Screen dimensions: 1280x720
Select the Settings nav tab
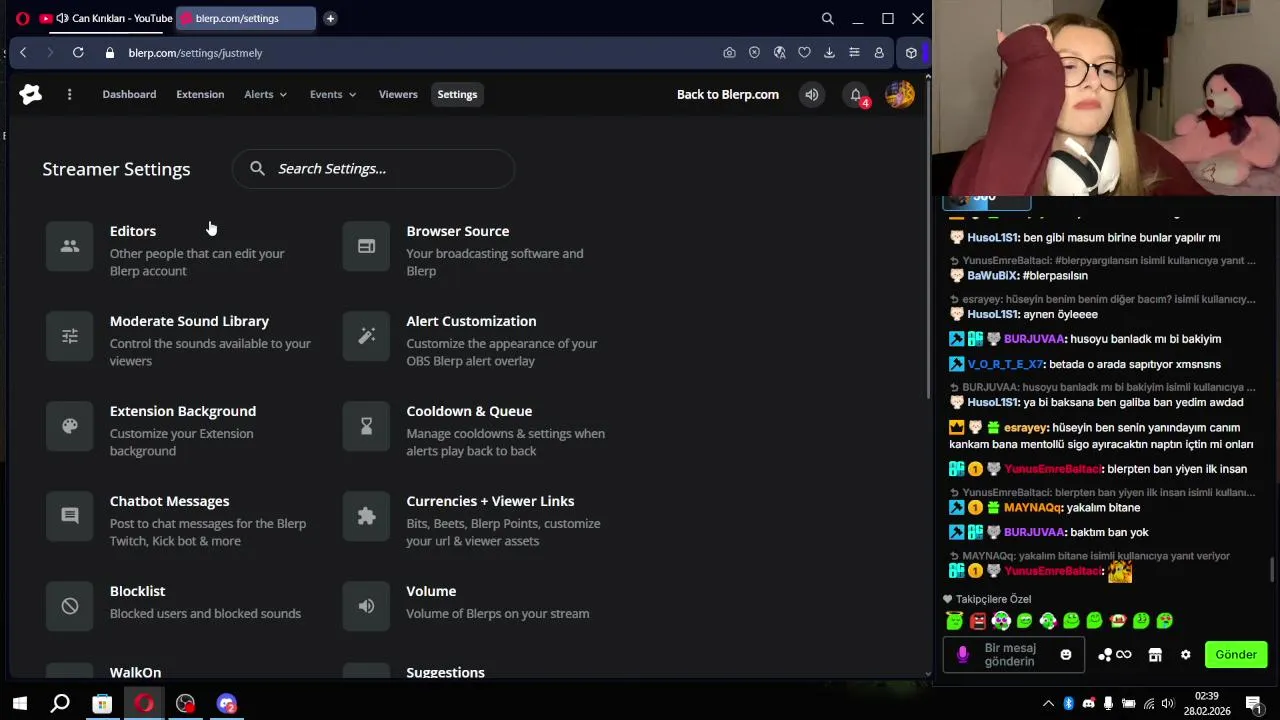click(x=457, y=94)
